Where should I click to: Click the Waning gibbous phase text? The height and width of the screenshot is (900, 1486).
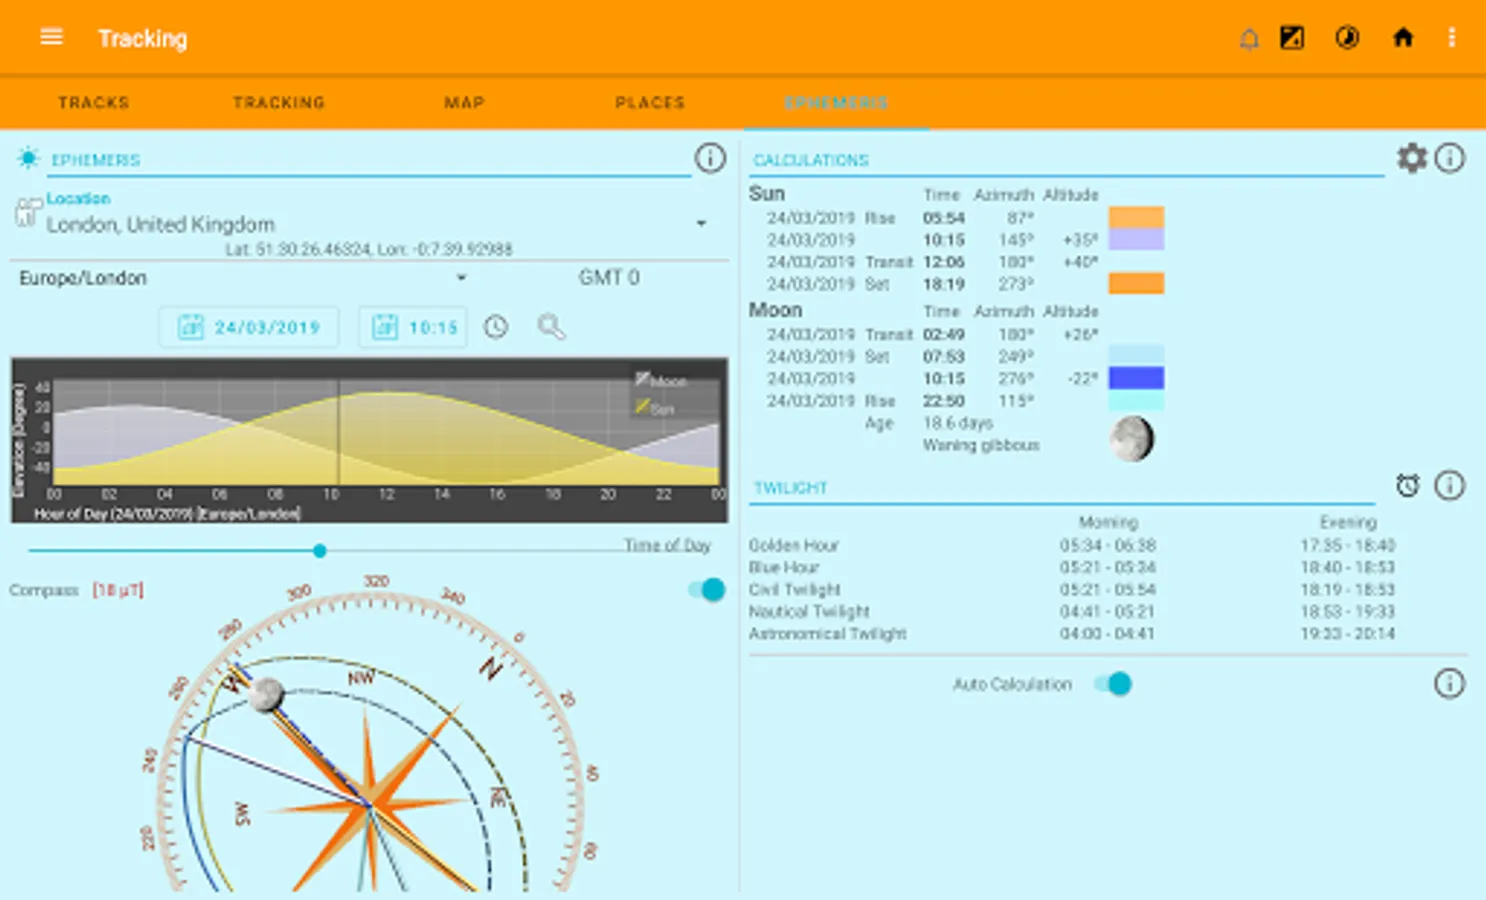click(x=981, y=445)
